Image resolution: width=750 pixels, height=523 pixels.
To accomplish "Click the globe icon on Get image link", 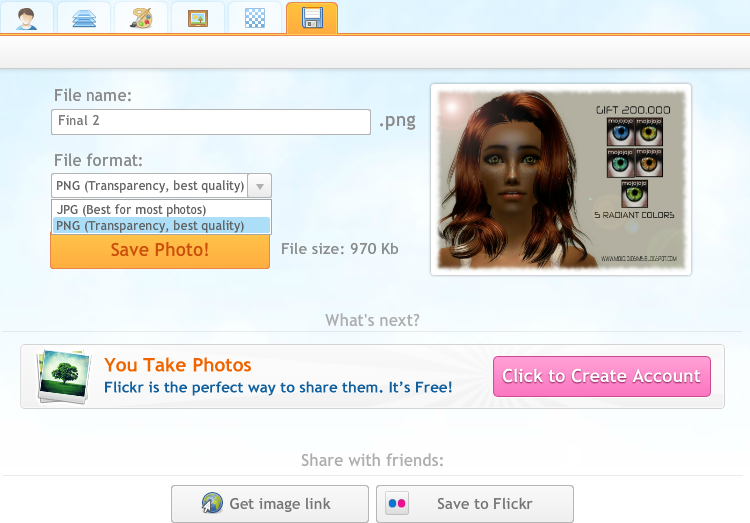I will pyautogui.click(x=212, y=503).
